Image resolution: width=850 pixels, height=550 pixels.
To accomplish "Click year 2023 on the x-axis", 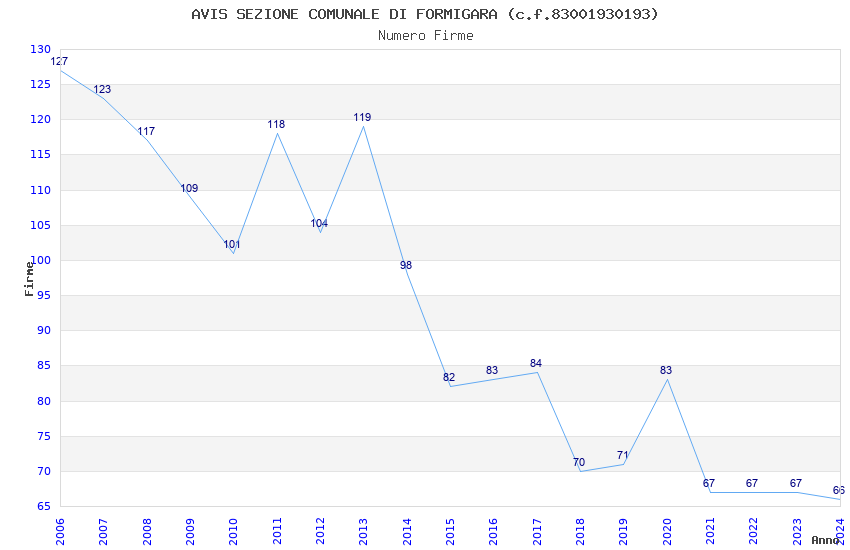I will [x=797, y=532].
